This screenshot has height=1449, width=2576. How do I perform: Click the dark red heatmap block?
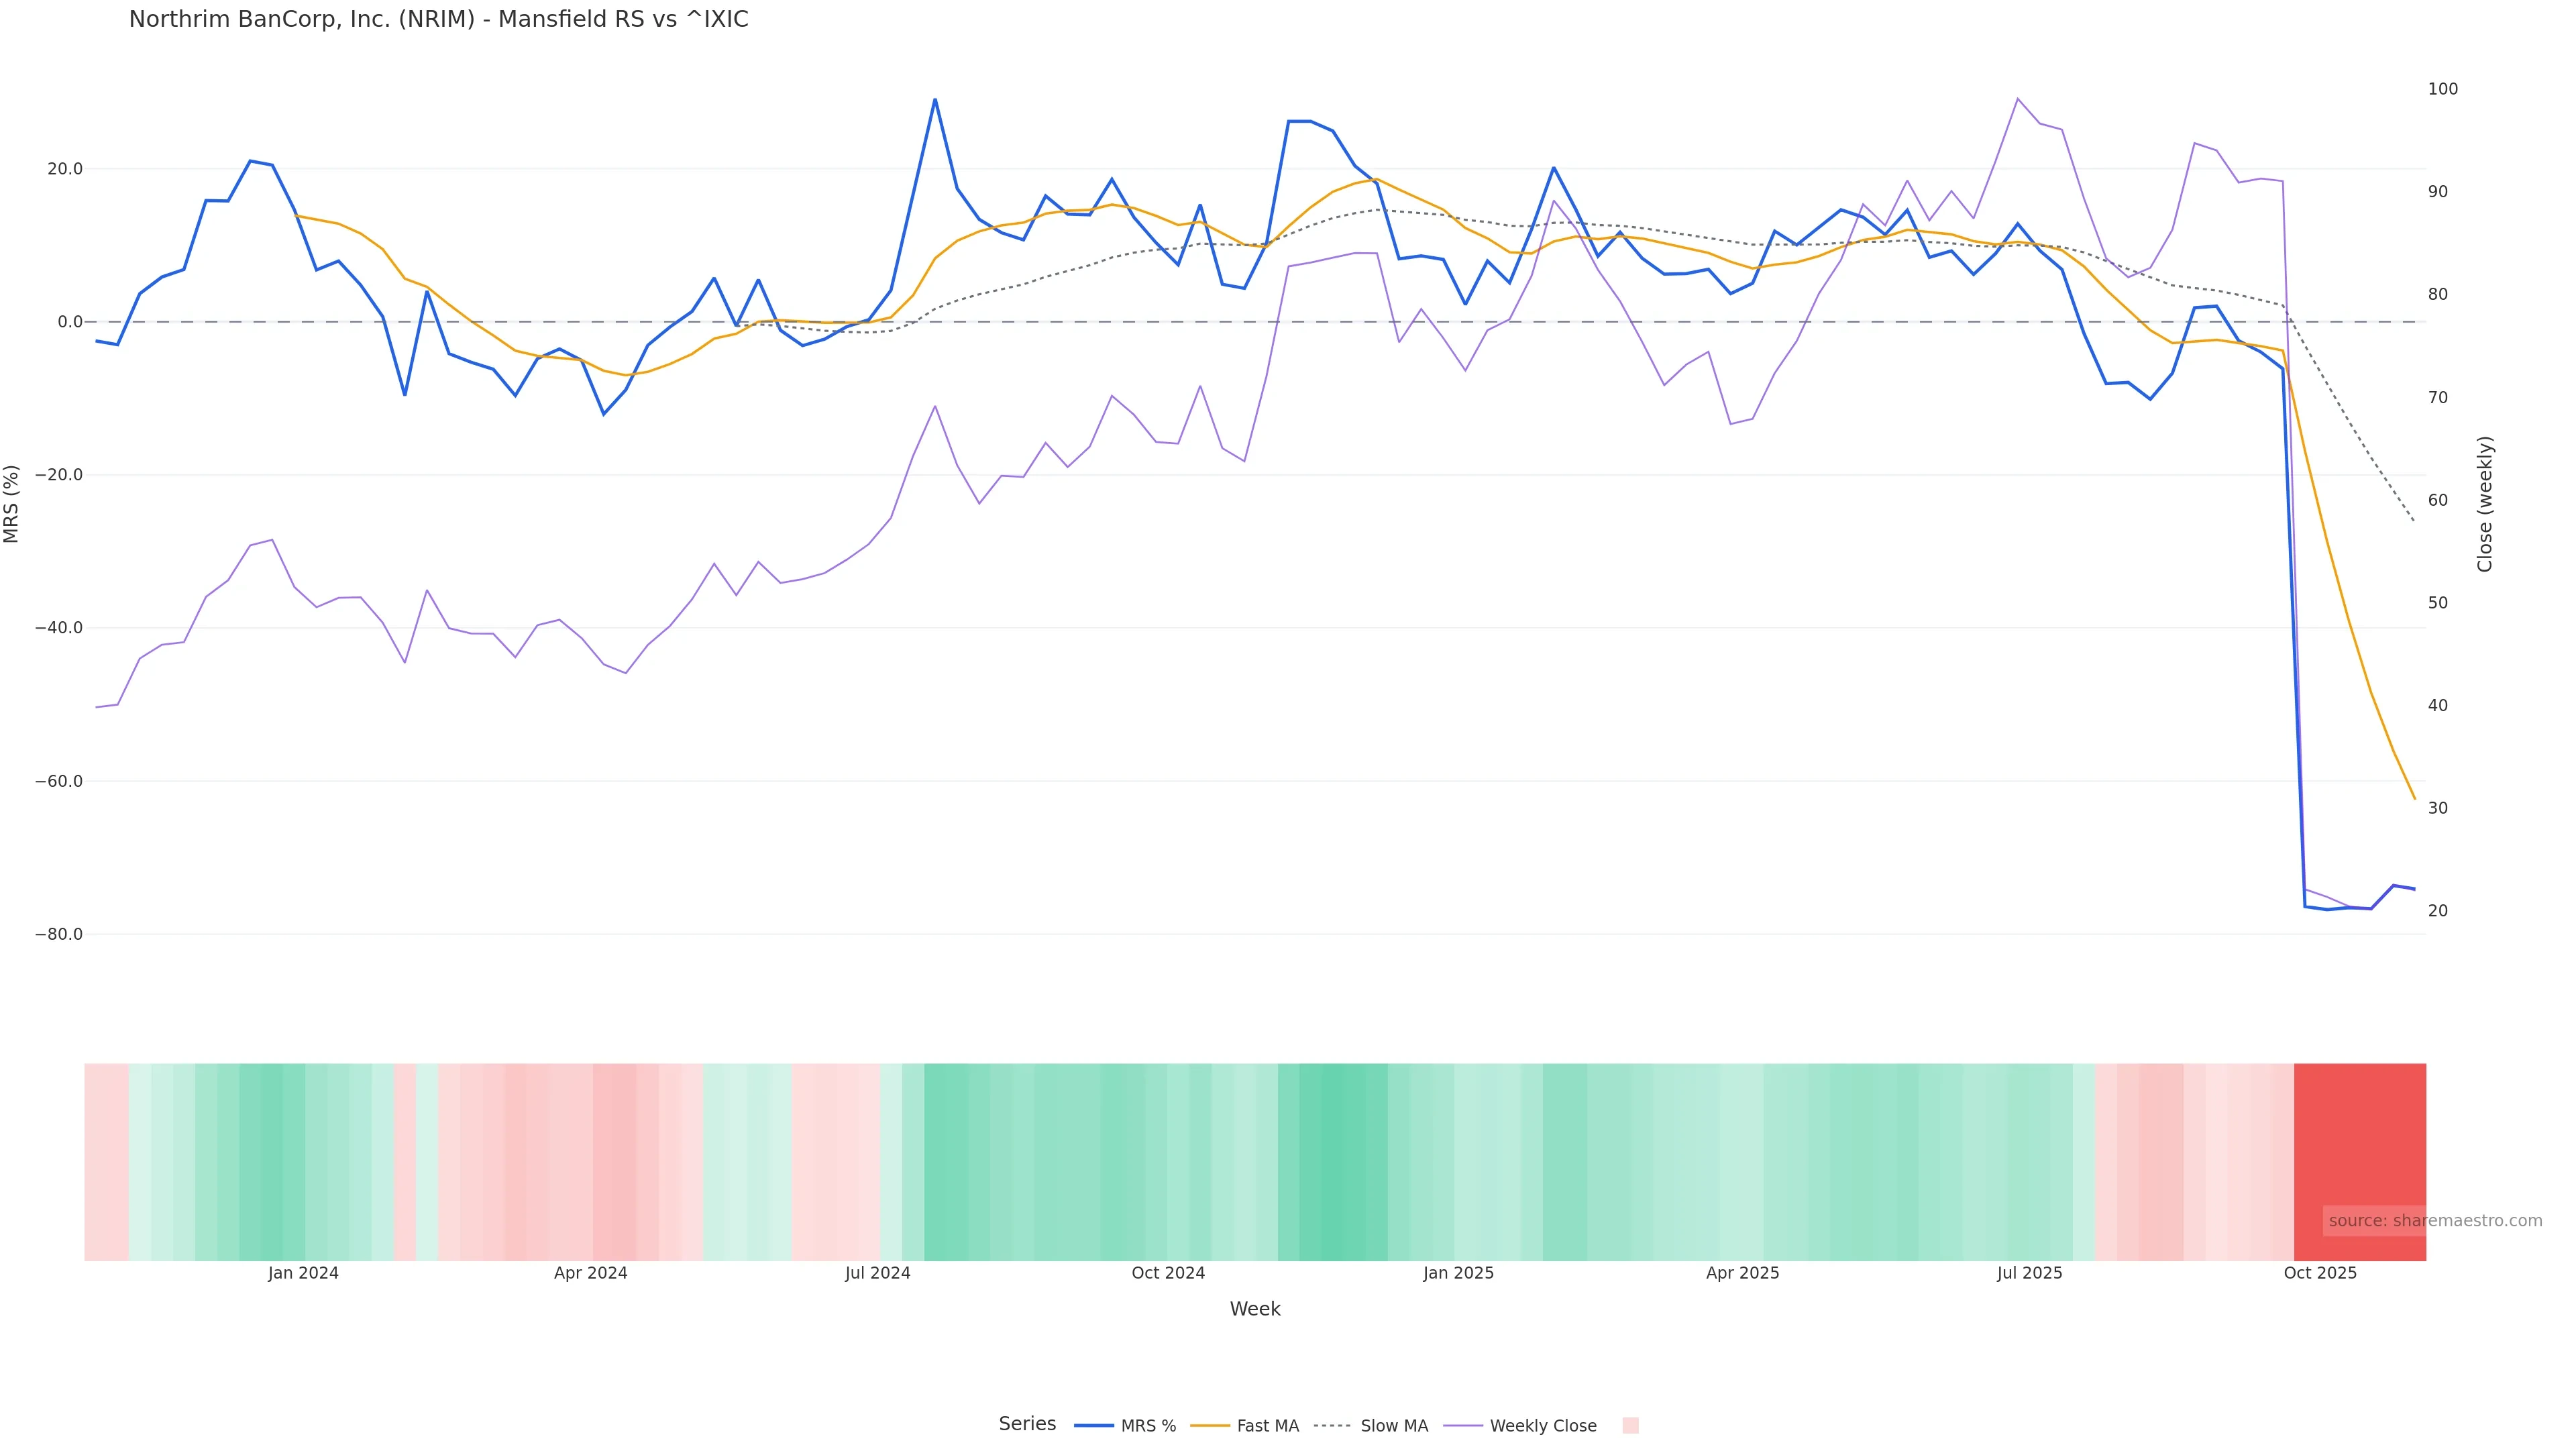(2359, 1161)
